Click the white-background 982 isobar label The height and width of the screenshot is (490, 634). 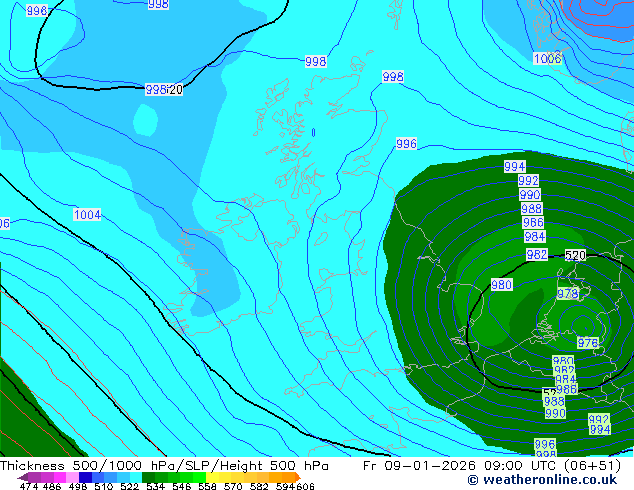pyautogui.click(x=537, y=255)
